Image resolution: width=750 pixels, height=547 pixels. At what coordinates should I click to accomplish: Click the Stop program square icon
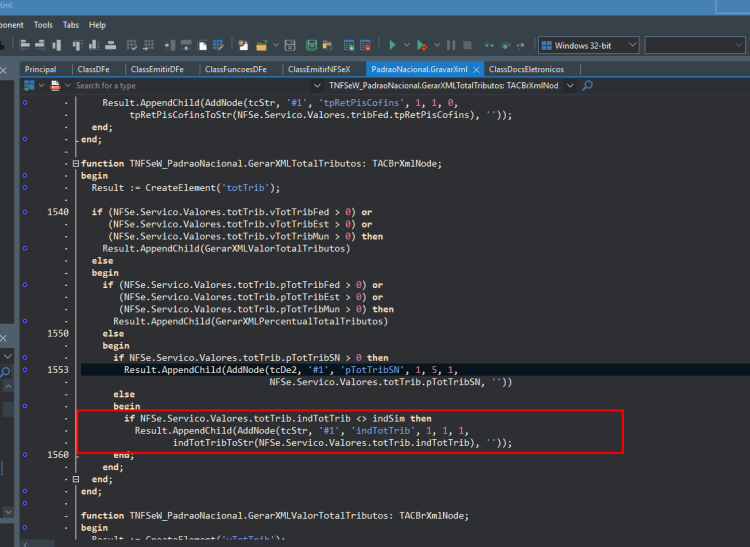pyautogui.click(x=467, y=45)
